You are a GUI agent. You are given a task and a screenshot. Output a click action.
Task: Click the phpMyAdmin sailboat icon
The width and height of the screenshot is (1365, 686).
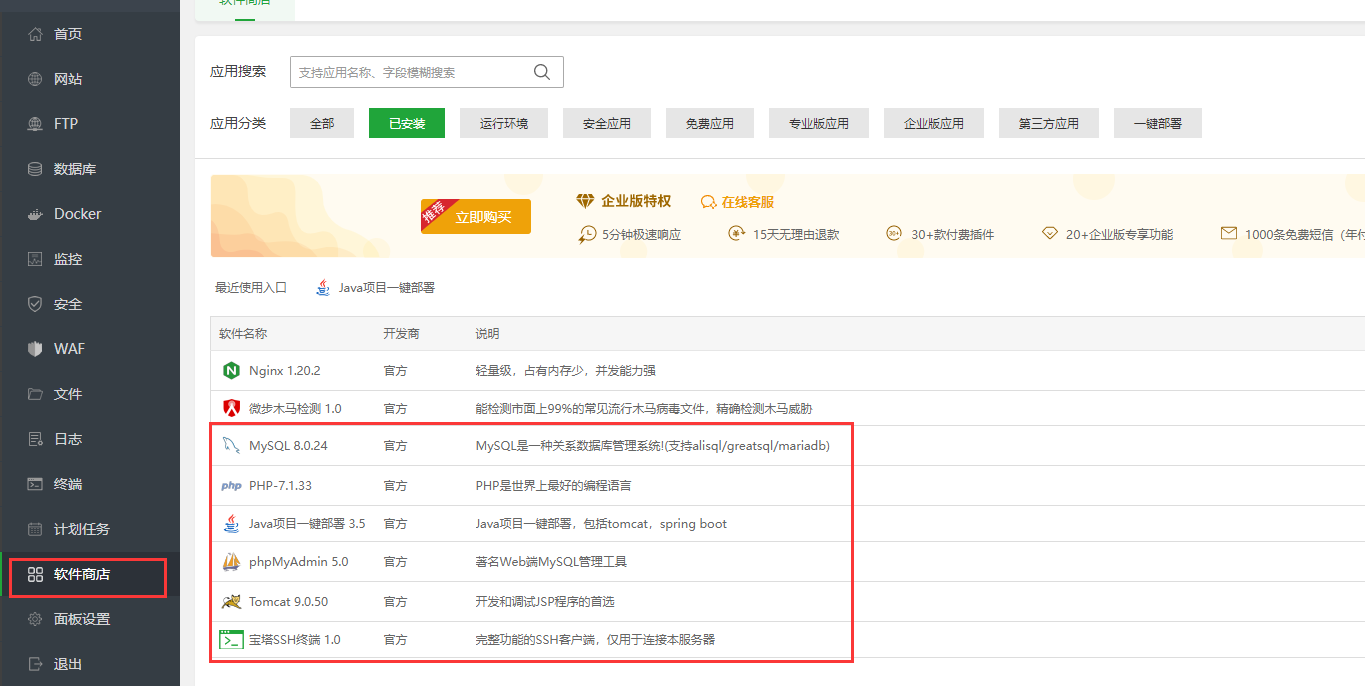pos(231,562)
